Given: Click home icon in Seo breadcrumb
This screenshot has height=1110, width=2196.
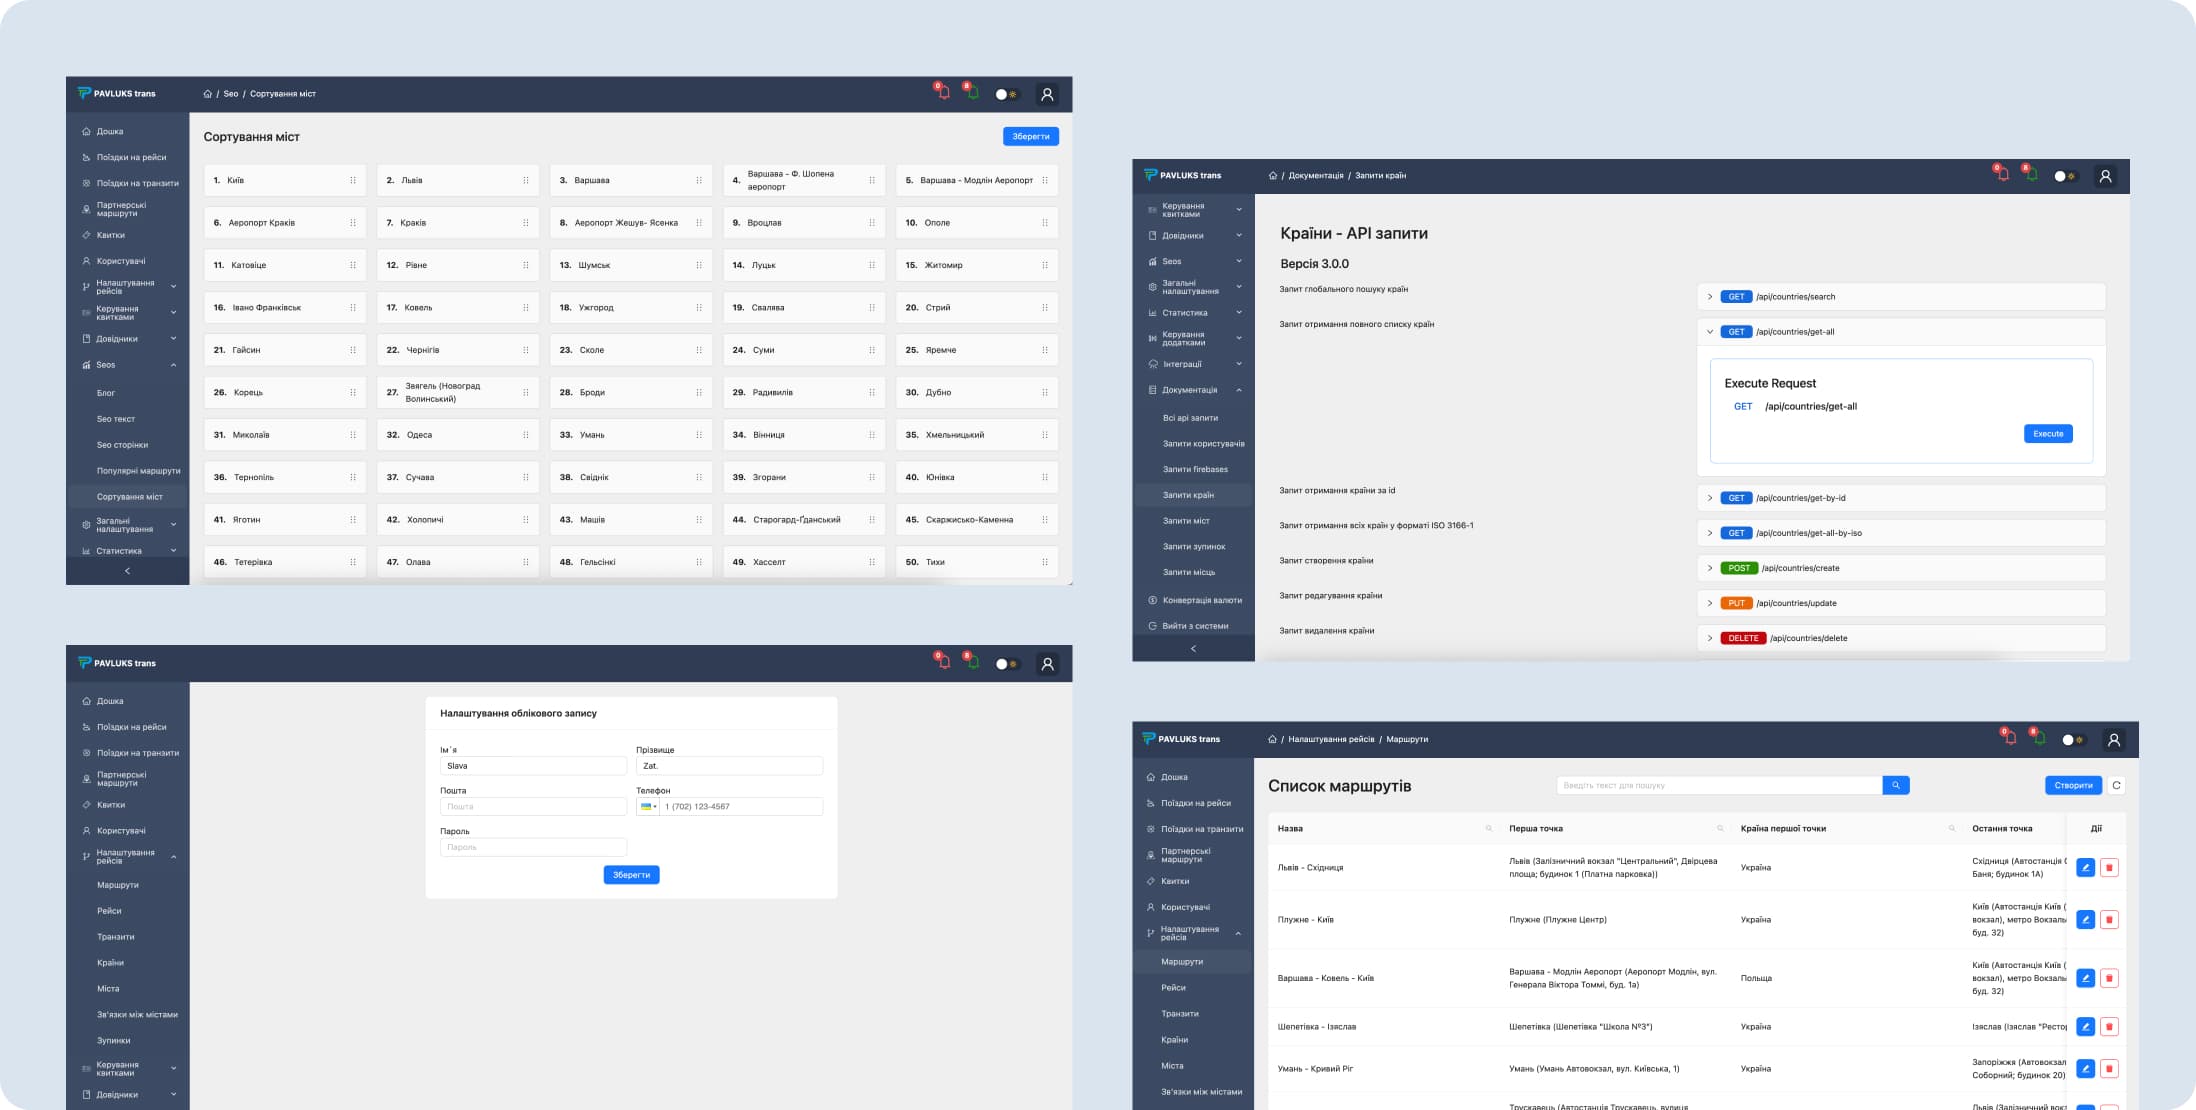Looking at the screenshot, I should [207, 94].
